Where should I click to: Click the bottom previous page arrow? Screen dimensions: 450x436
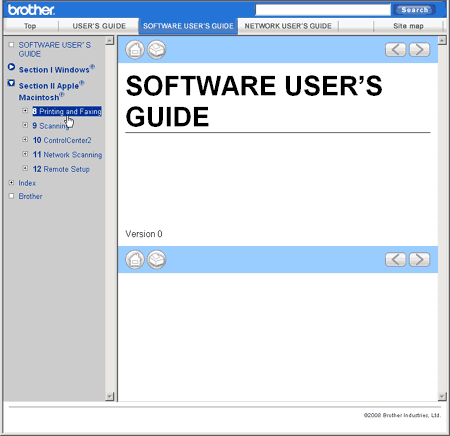click(x=395, y=259)
